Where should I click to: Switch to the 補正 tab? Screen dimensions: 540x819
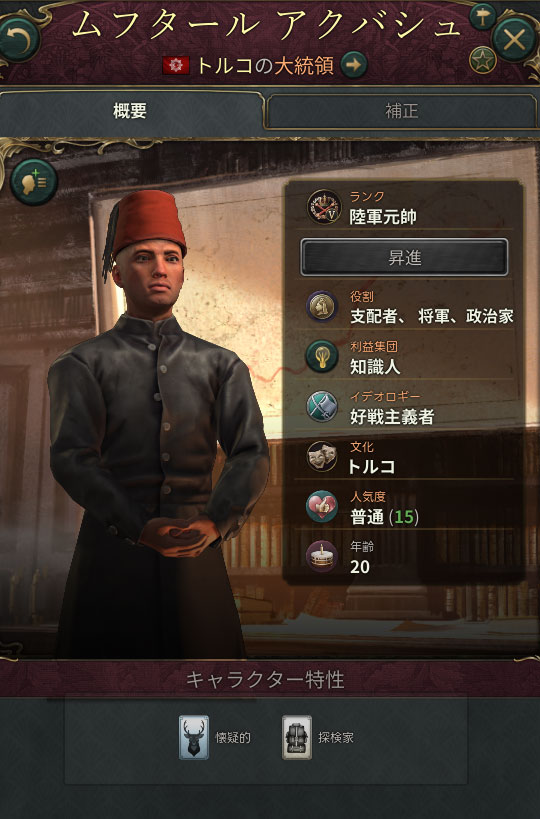[x=402, y=111]
